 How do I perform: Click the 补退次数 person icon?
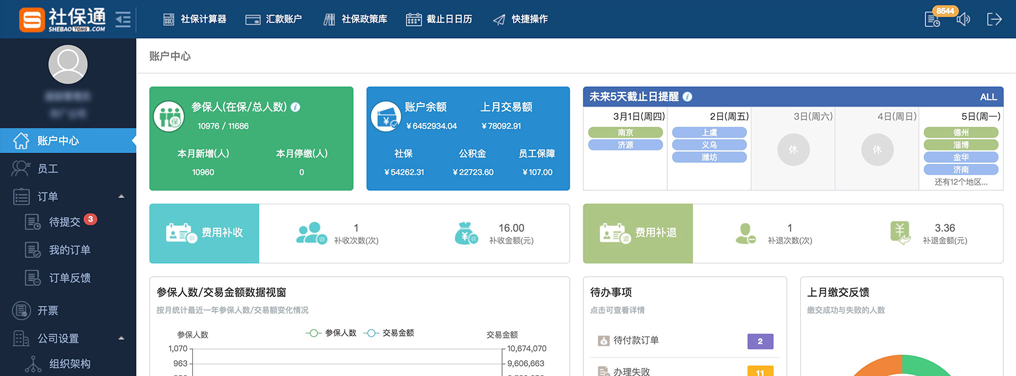tap(746, 233)
